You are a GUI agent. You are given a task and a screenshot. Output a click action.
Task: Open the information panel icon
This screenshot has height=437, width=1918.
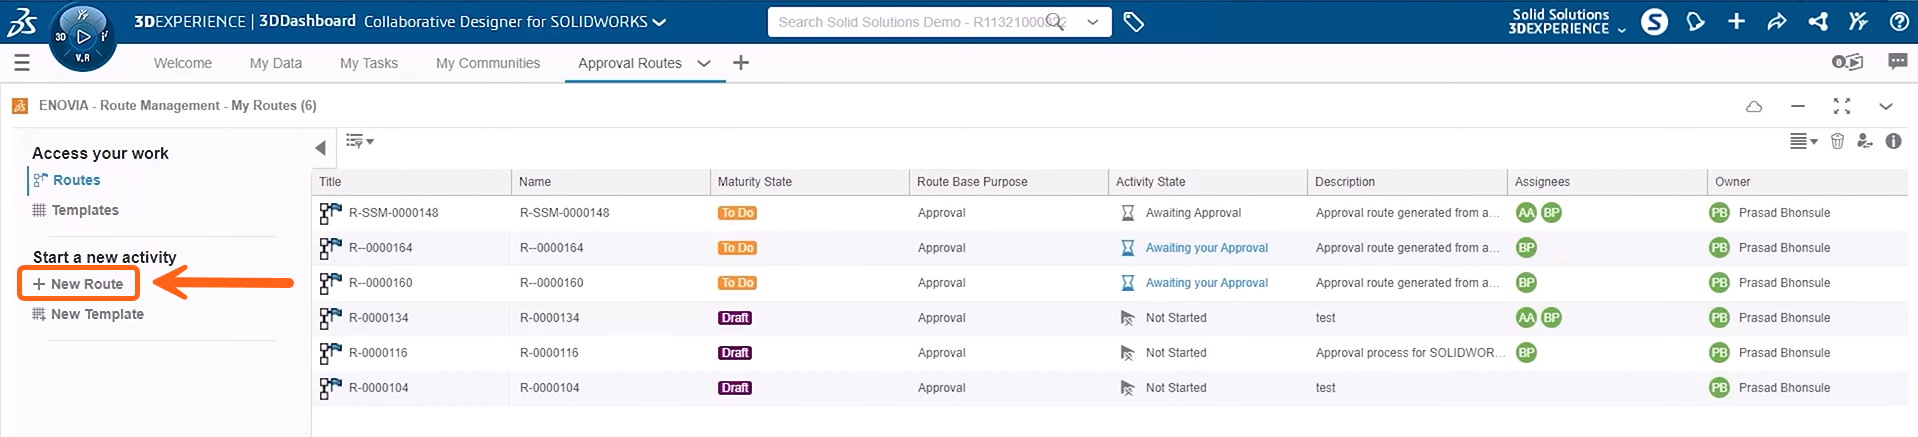(x=1893, y=142)
